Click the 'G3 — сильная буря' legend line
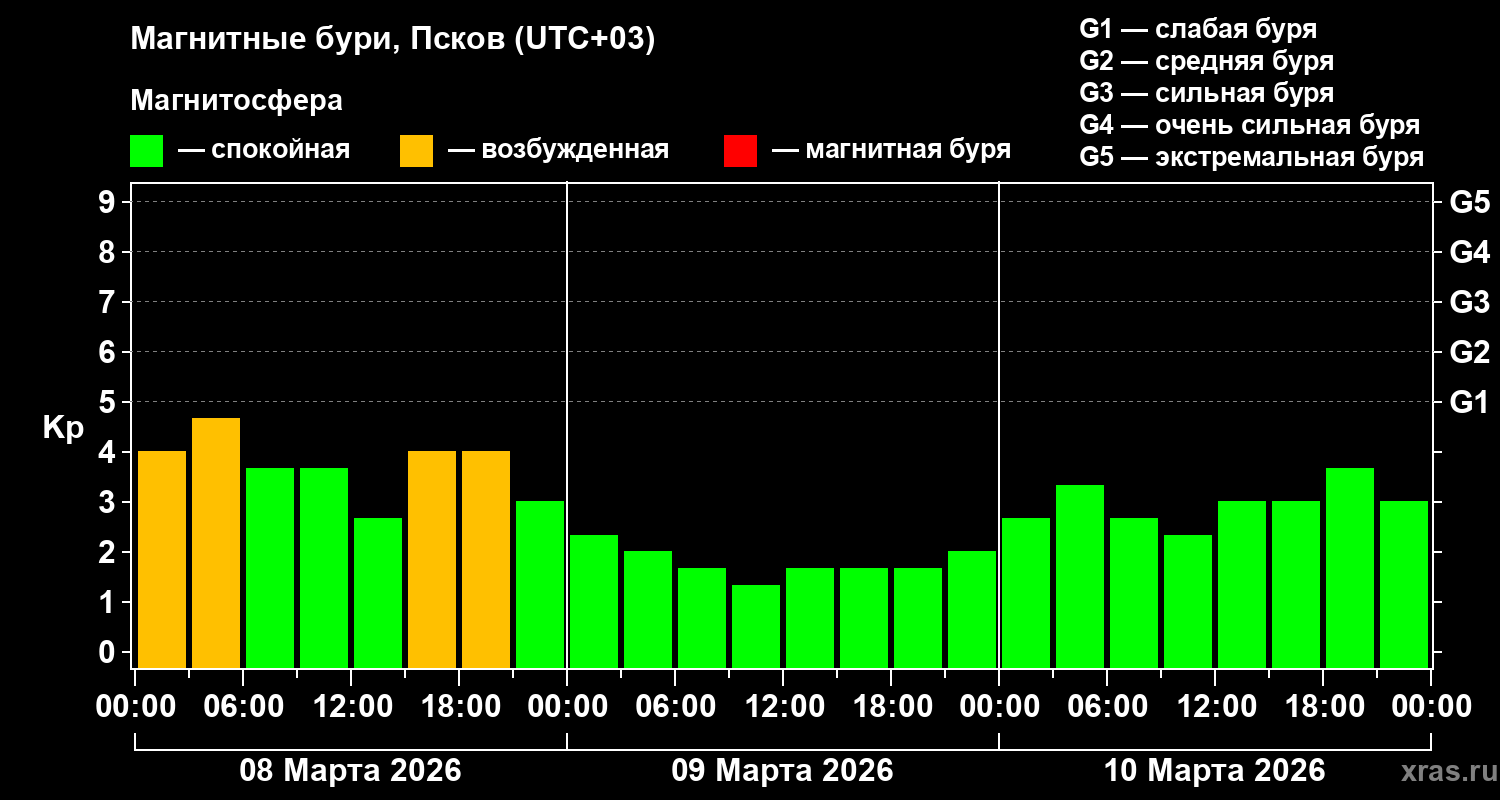The image size is (1500, 800). click(1206, 93)
